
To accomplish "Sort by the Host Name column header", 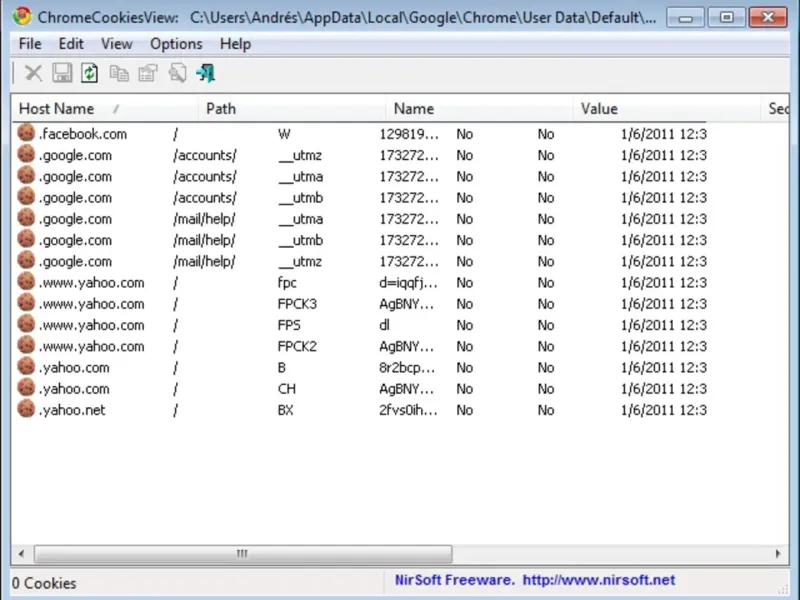I will pos(105,108).
